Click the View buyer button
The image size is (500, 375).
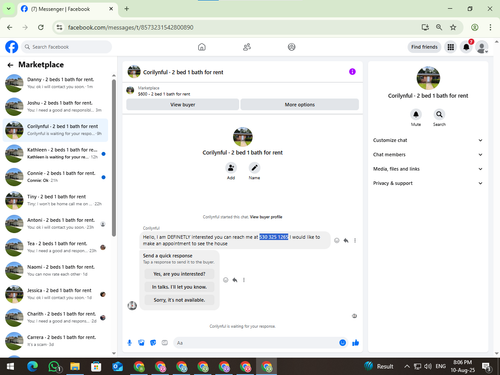[x=183, y=104]
